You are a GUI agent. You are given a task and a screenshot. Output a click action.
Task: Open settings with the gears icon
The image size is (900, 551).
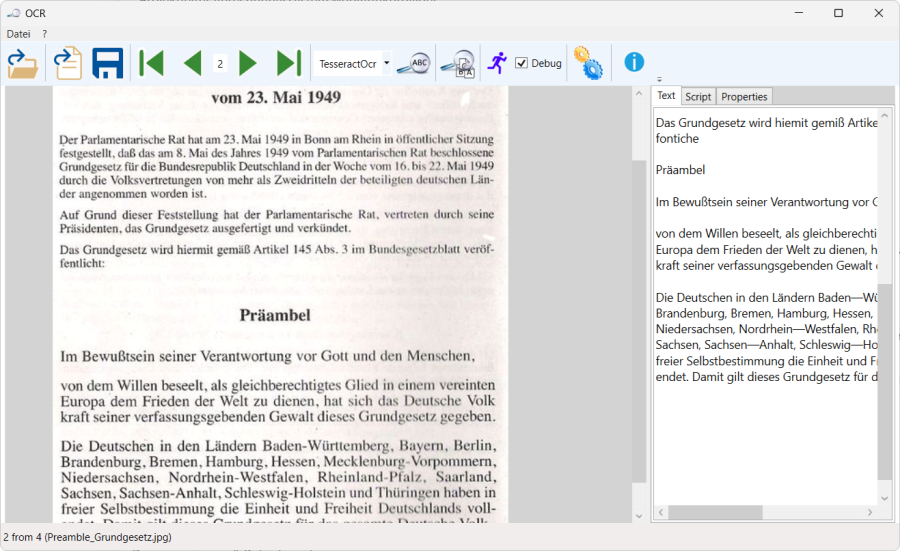point(587,63)
